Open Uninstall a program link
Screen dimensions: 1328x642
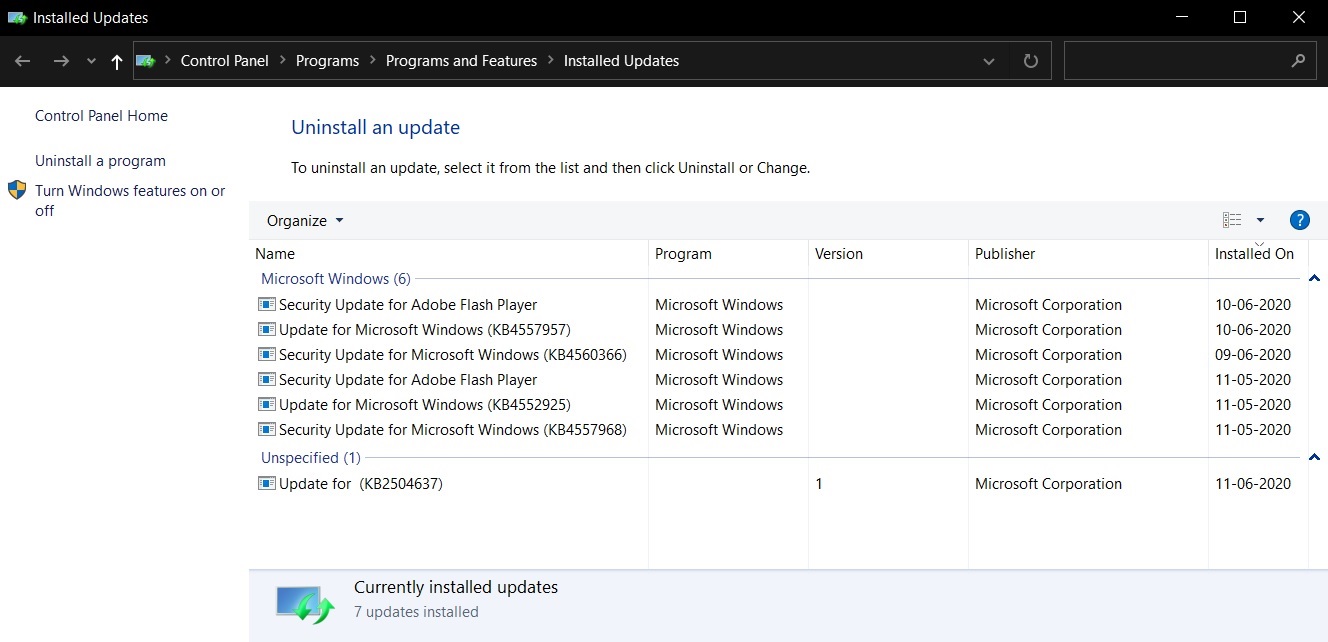coord(100,161)
